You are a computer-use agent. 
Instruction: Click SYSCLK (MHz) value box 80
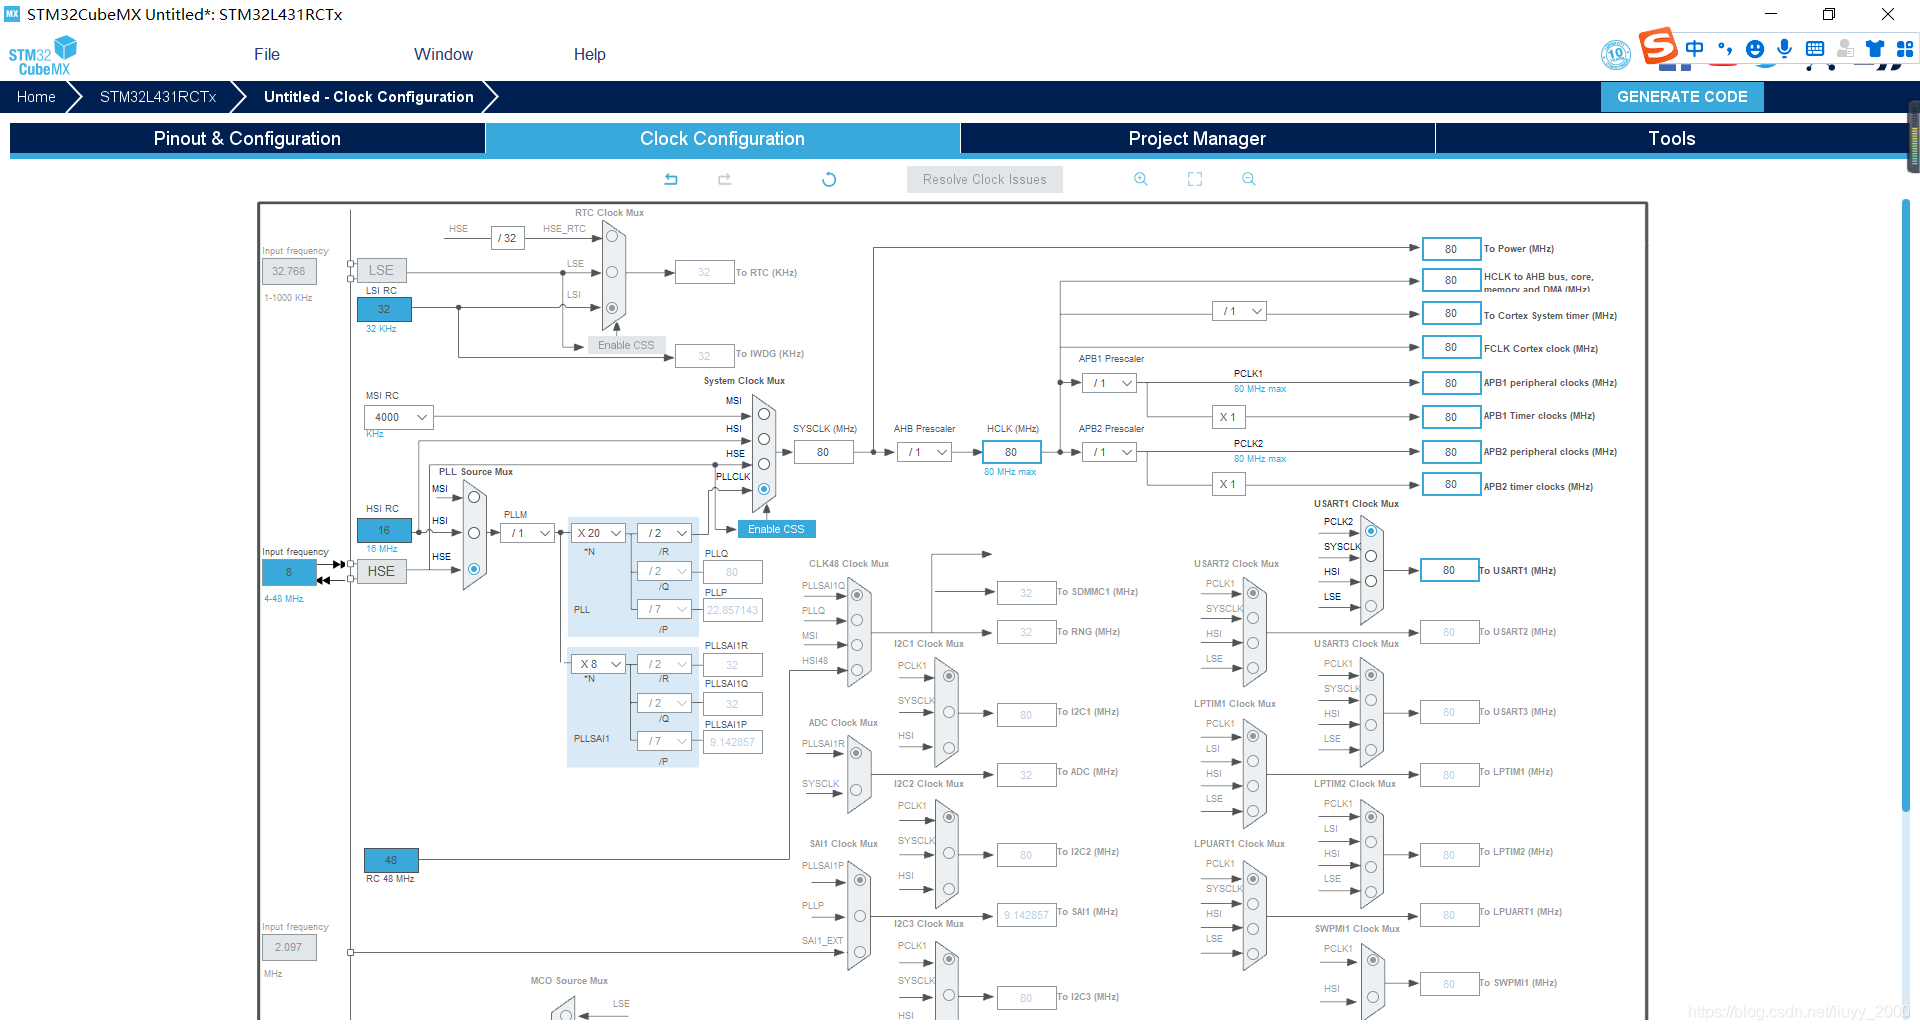click(x=823, y=452)
